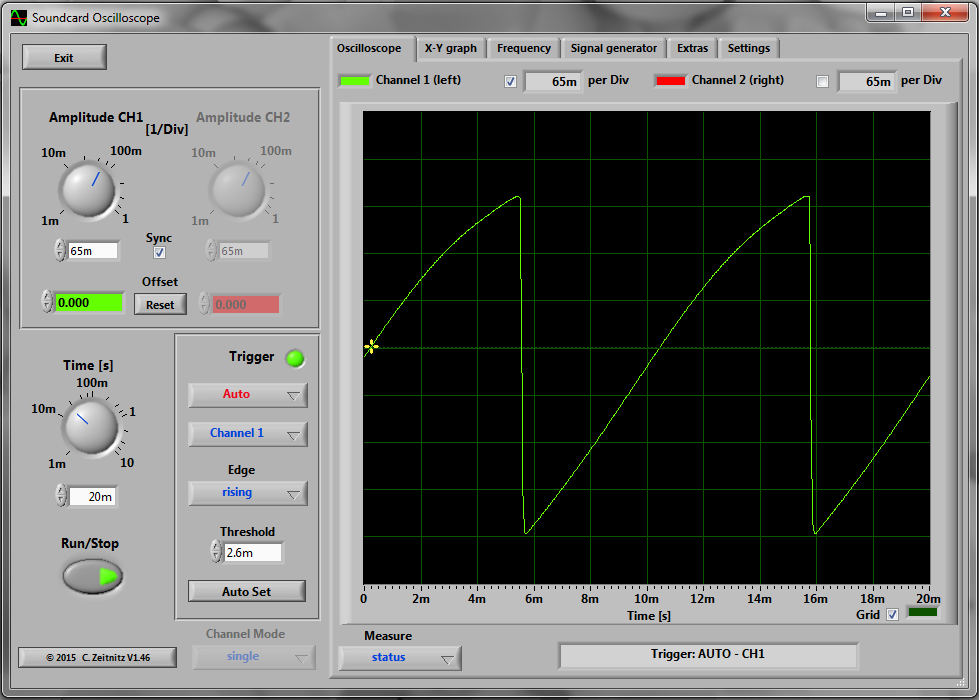
Task: Turn the Amplitude CH1 knob
Action: (89, 190)
